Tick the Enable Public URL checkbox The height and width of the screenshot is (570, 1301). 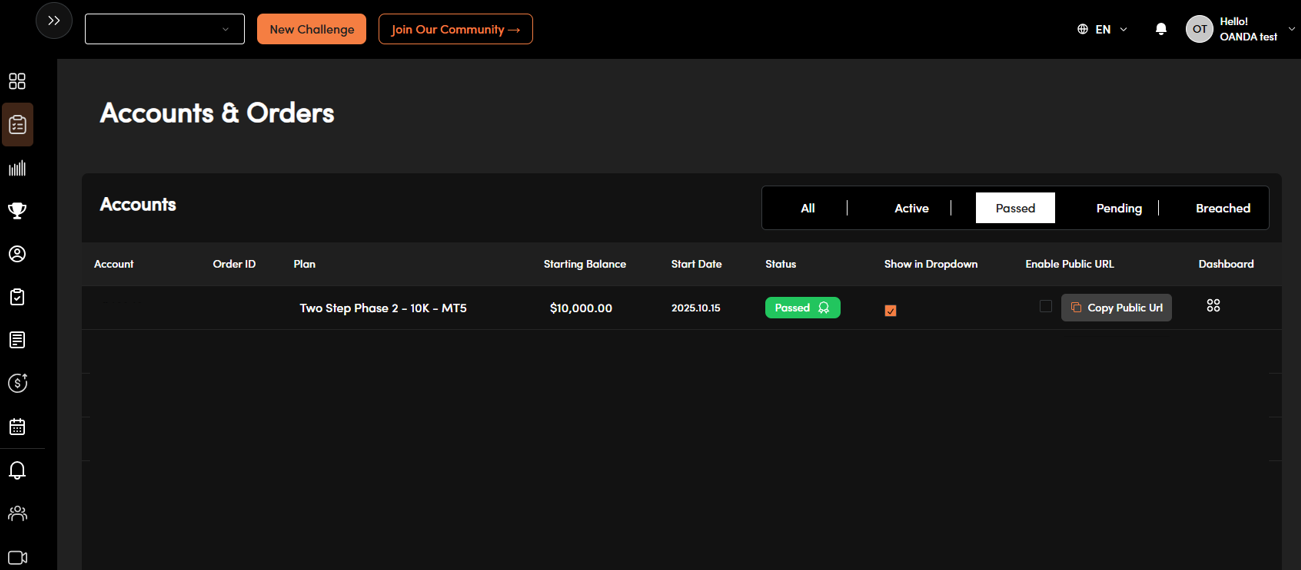click(1045, 306)
